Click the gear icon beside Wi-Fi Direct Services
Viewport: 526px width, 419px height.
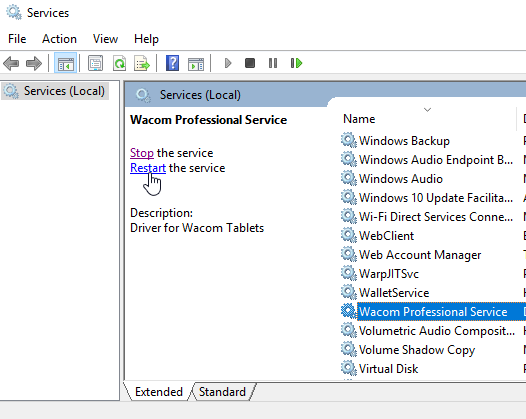point(349,216)
